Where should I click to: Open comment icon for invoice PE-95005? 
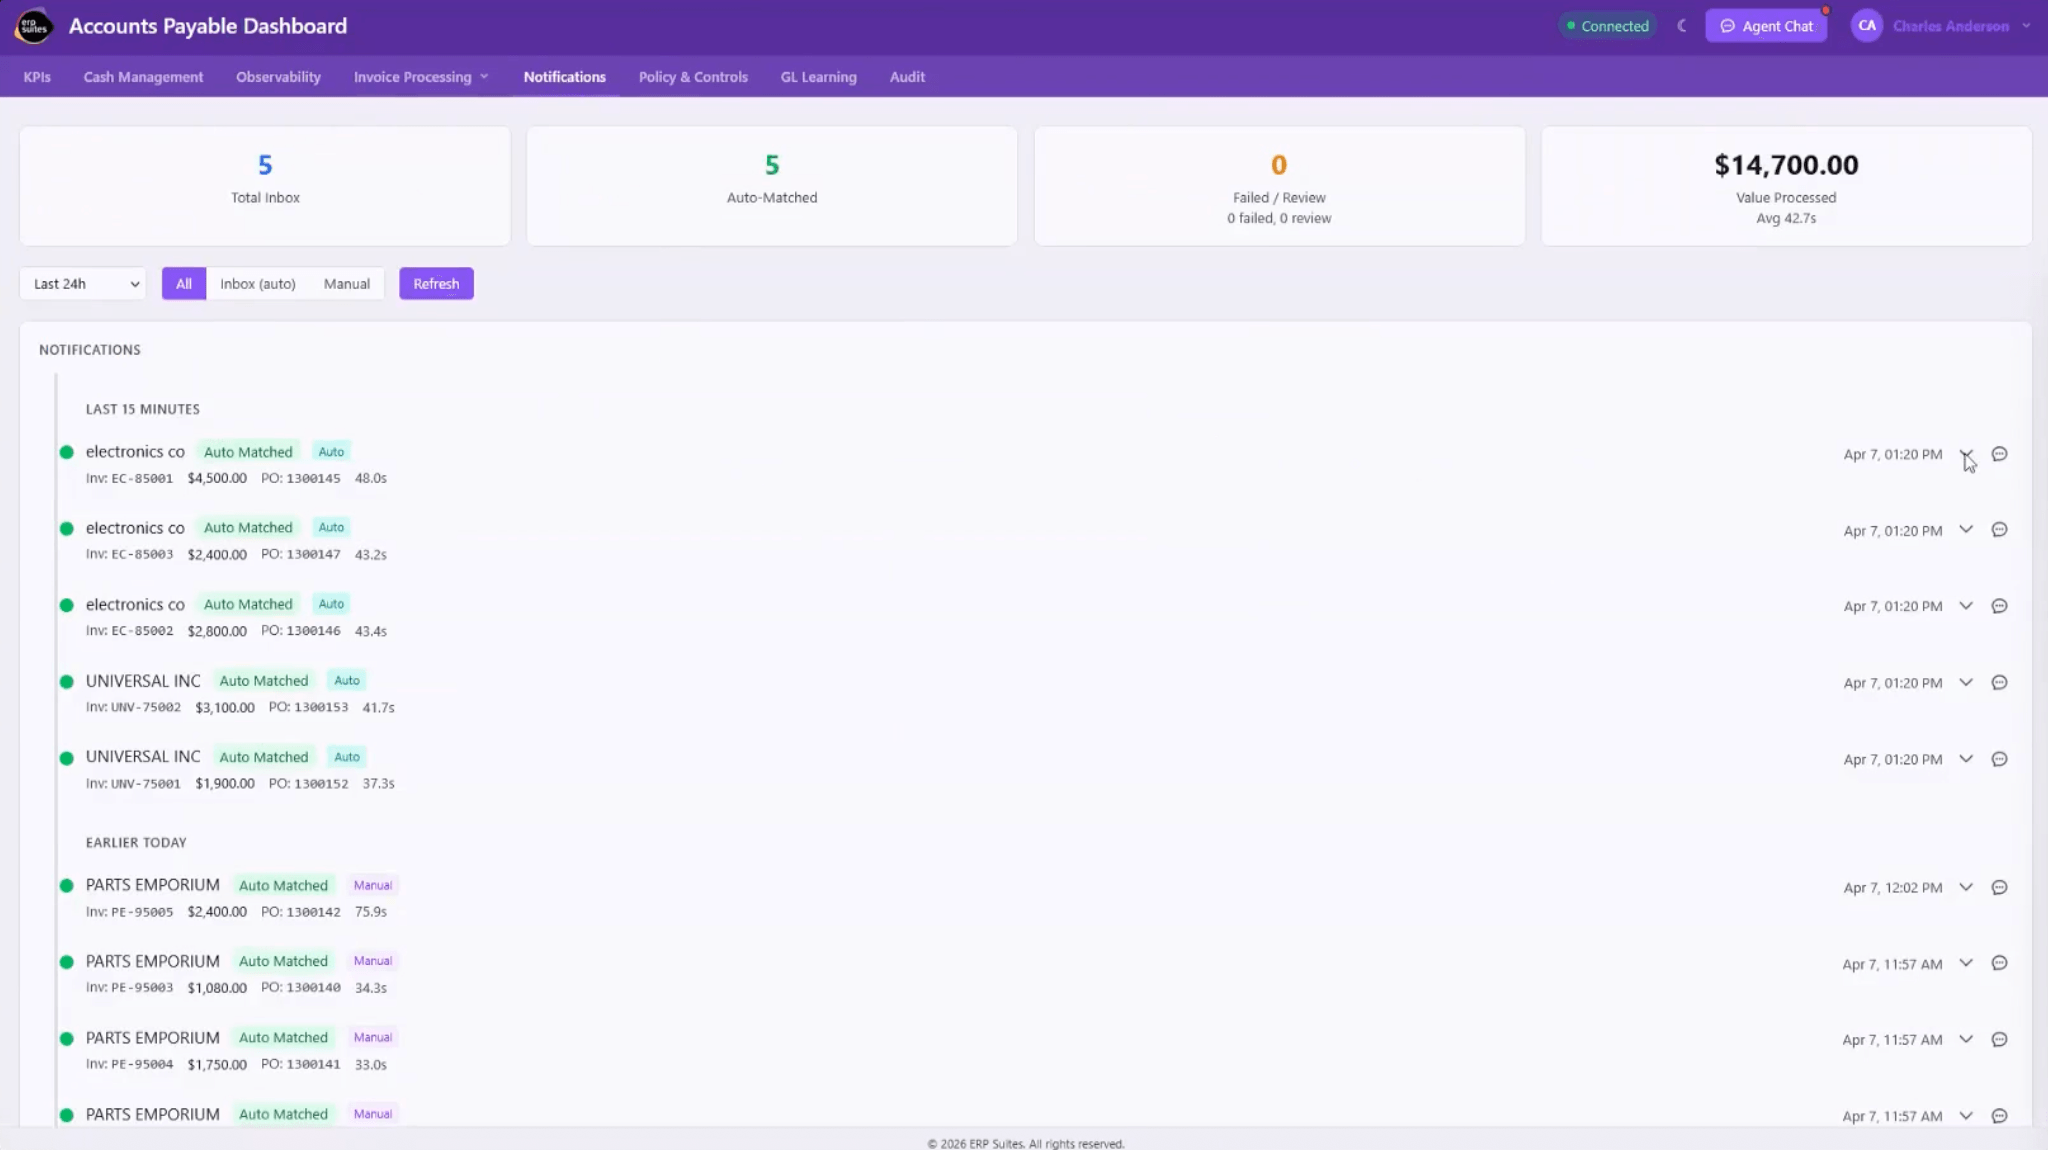pos(1999,888)
